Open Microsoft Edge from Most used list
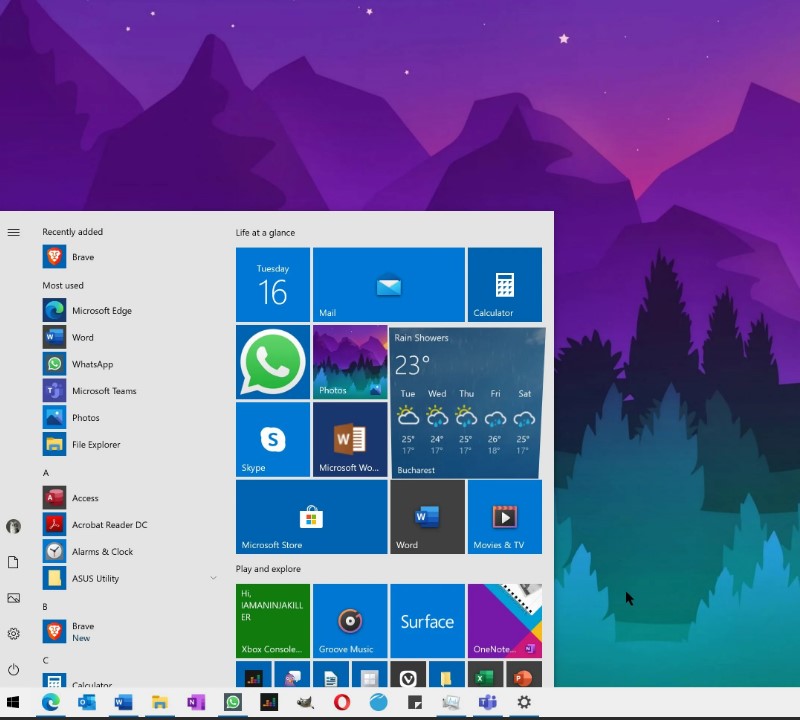 click(x=101, y=311)
